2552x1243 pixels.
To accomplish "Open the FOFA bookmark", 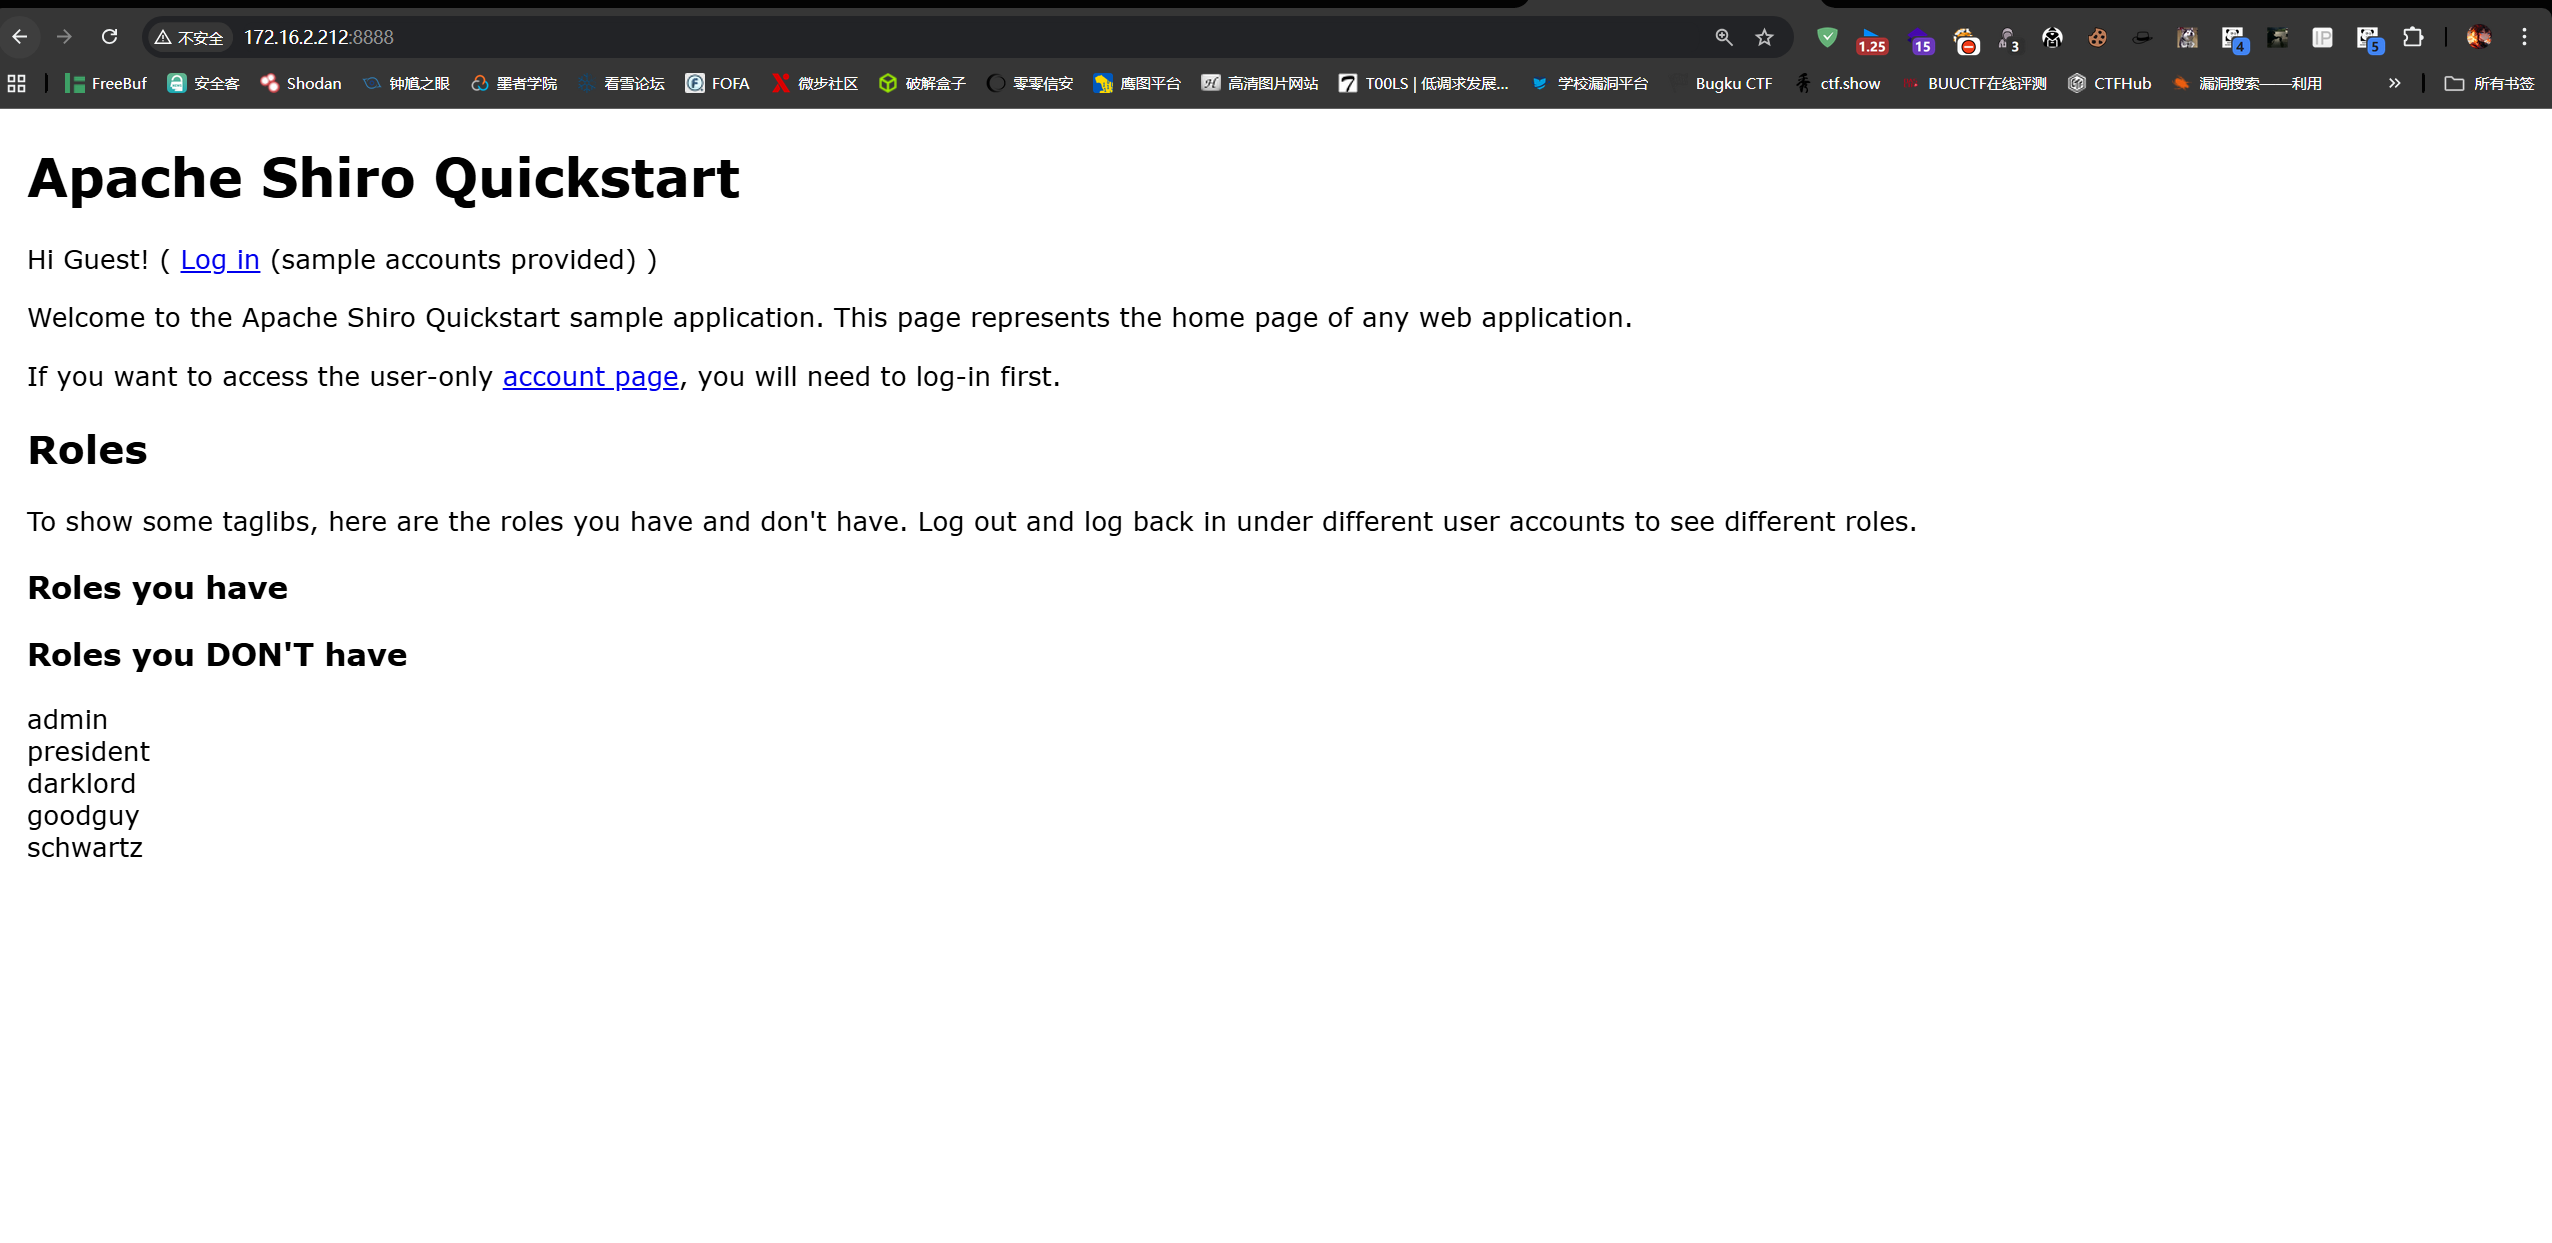I will (717, 83).
